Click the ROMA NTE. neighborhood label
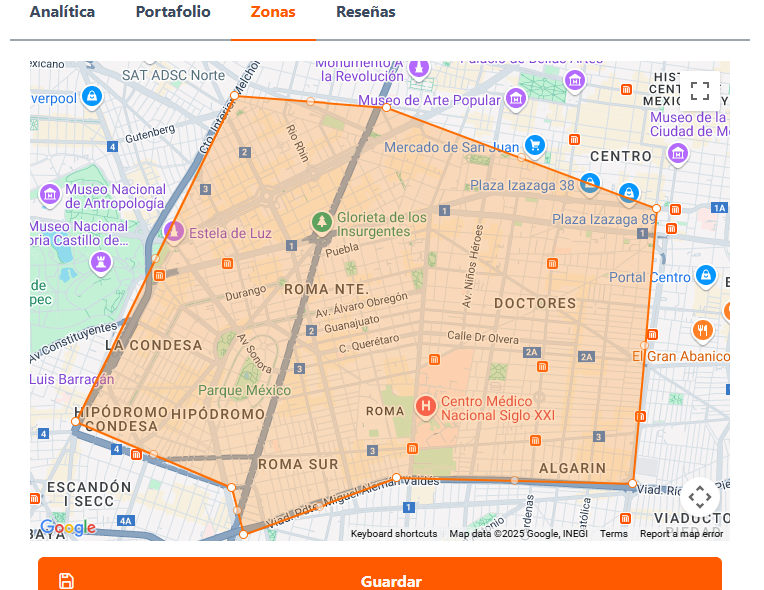This screenshot has width=764, height=590. (x=327, y=289)
